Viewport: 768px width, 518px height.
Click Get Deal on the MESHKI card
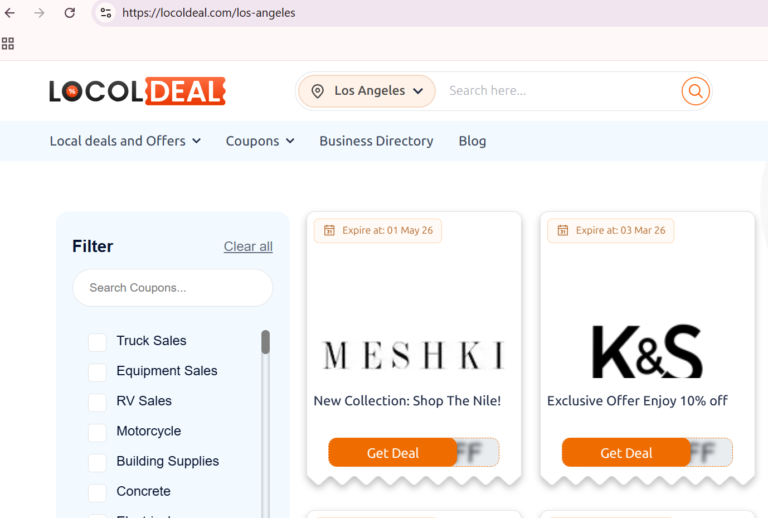[x=393, y=452]
